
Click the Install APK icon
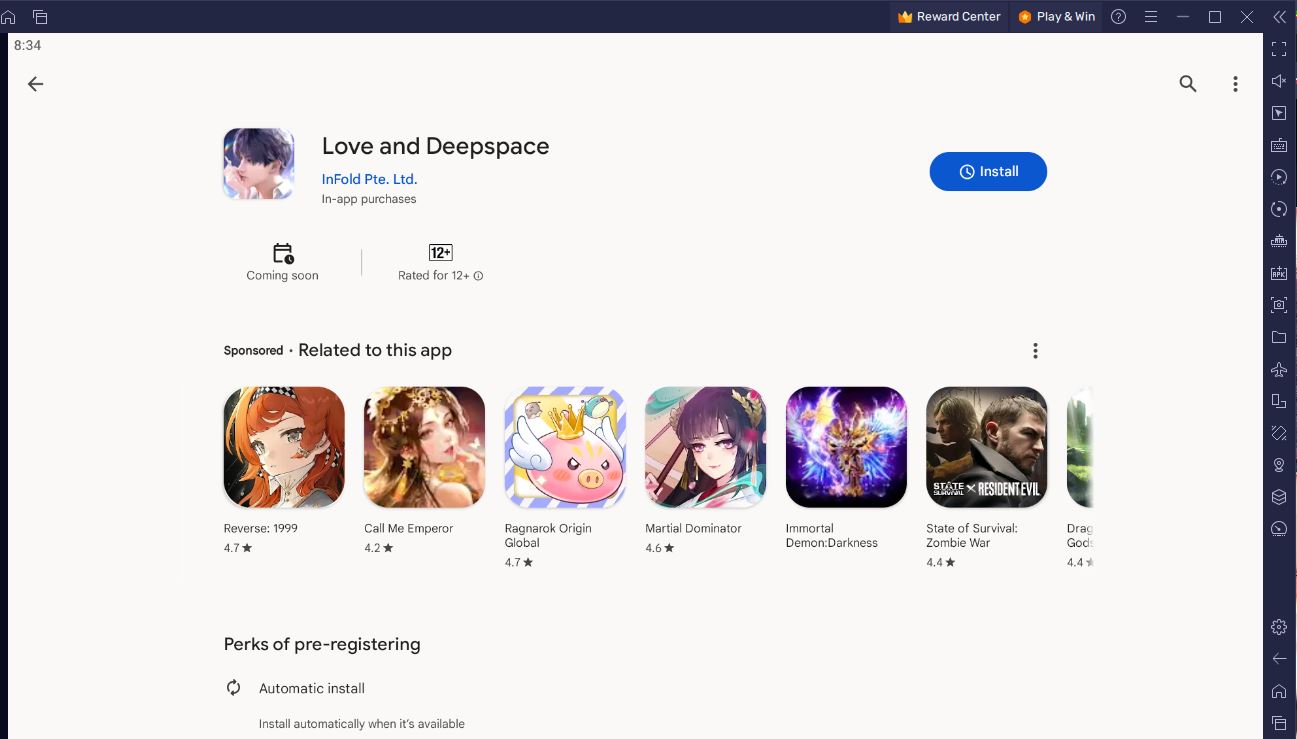click(x=1279, y=273)
